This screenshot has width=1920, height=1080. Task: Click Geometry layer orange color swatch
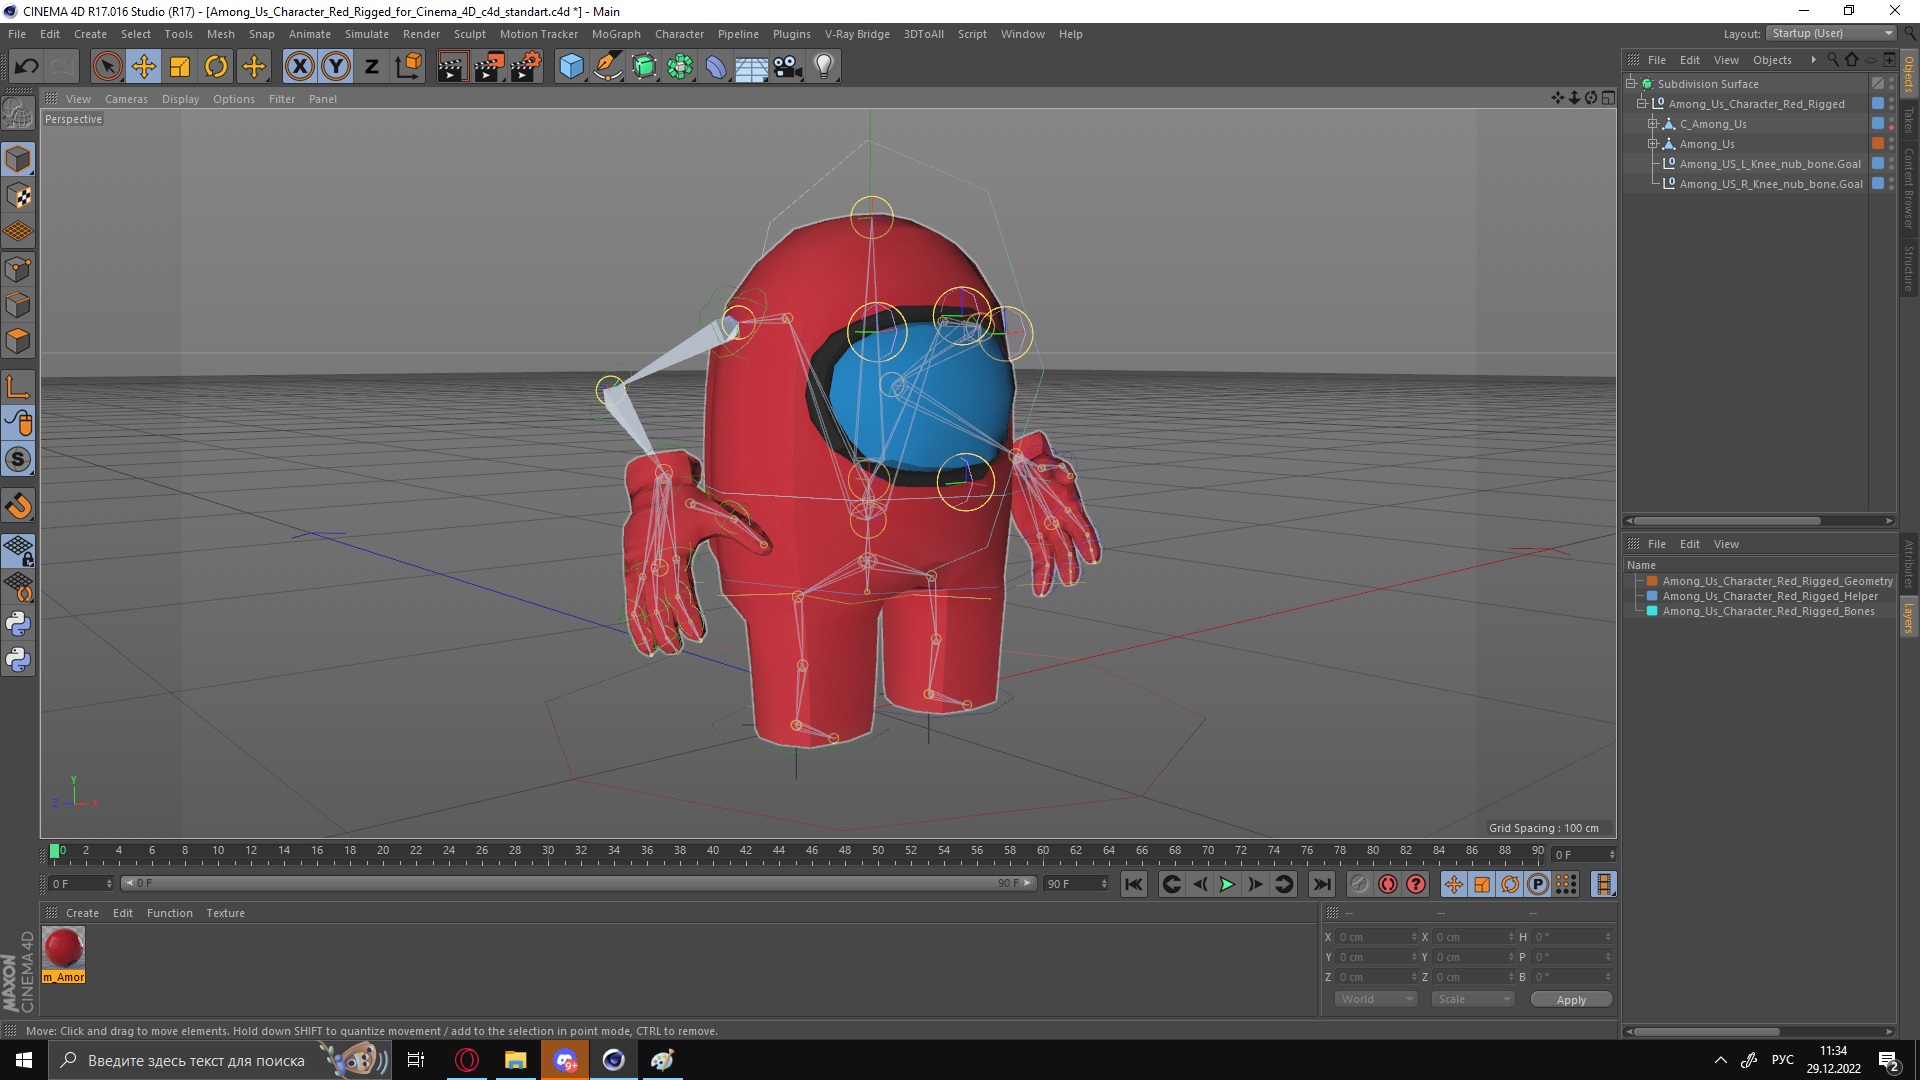1652,581
